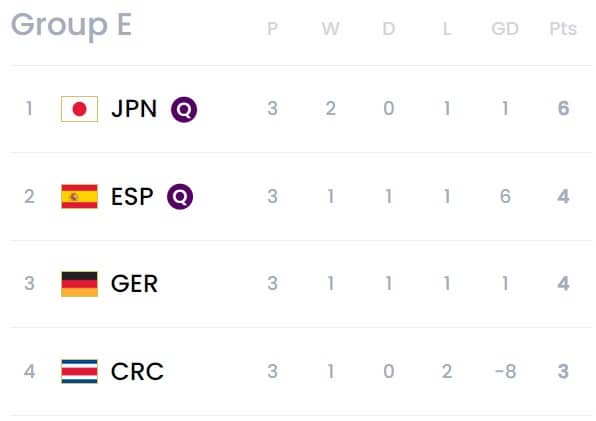Image resolution: width=596 pixels, height=421 pixels.
Task: Click the P column header
Action: point(272,28)
